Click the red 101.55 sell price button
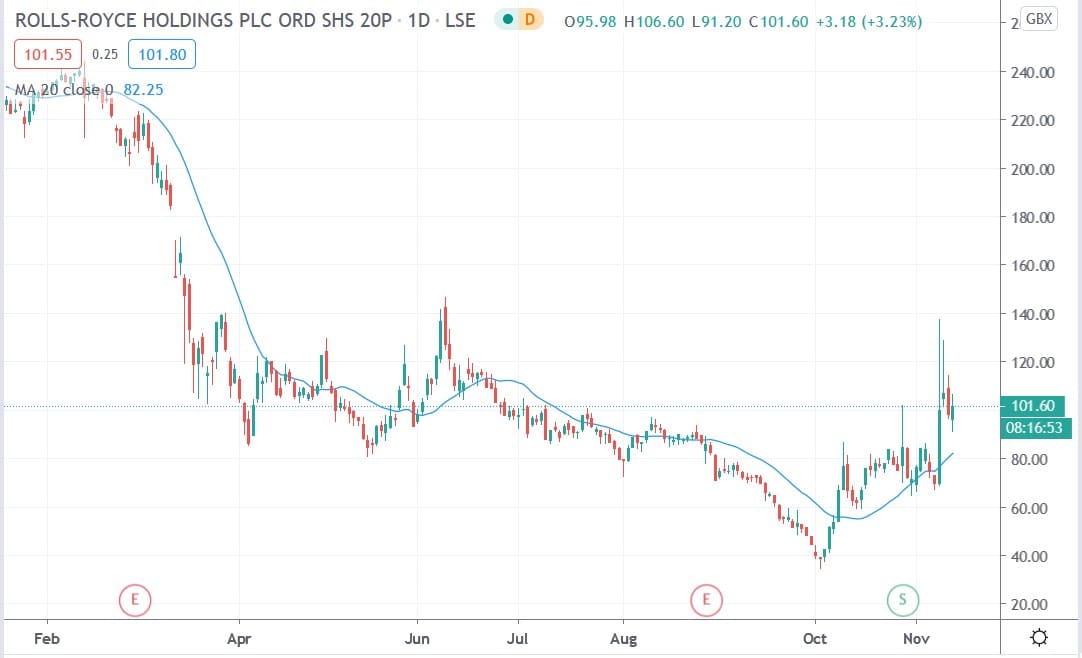The width and height of the screenshot is (1082, 658). click(48, 54)
